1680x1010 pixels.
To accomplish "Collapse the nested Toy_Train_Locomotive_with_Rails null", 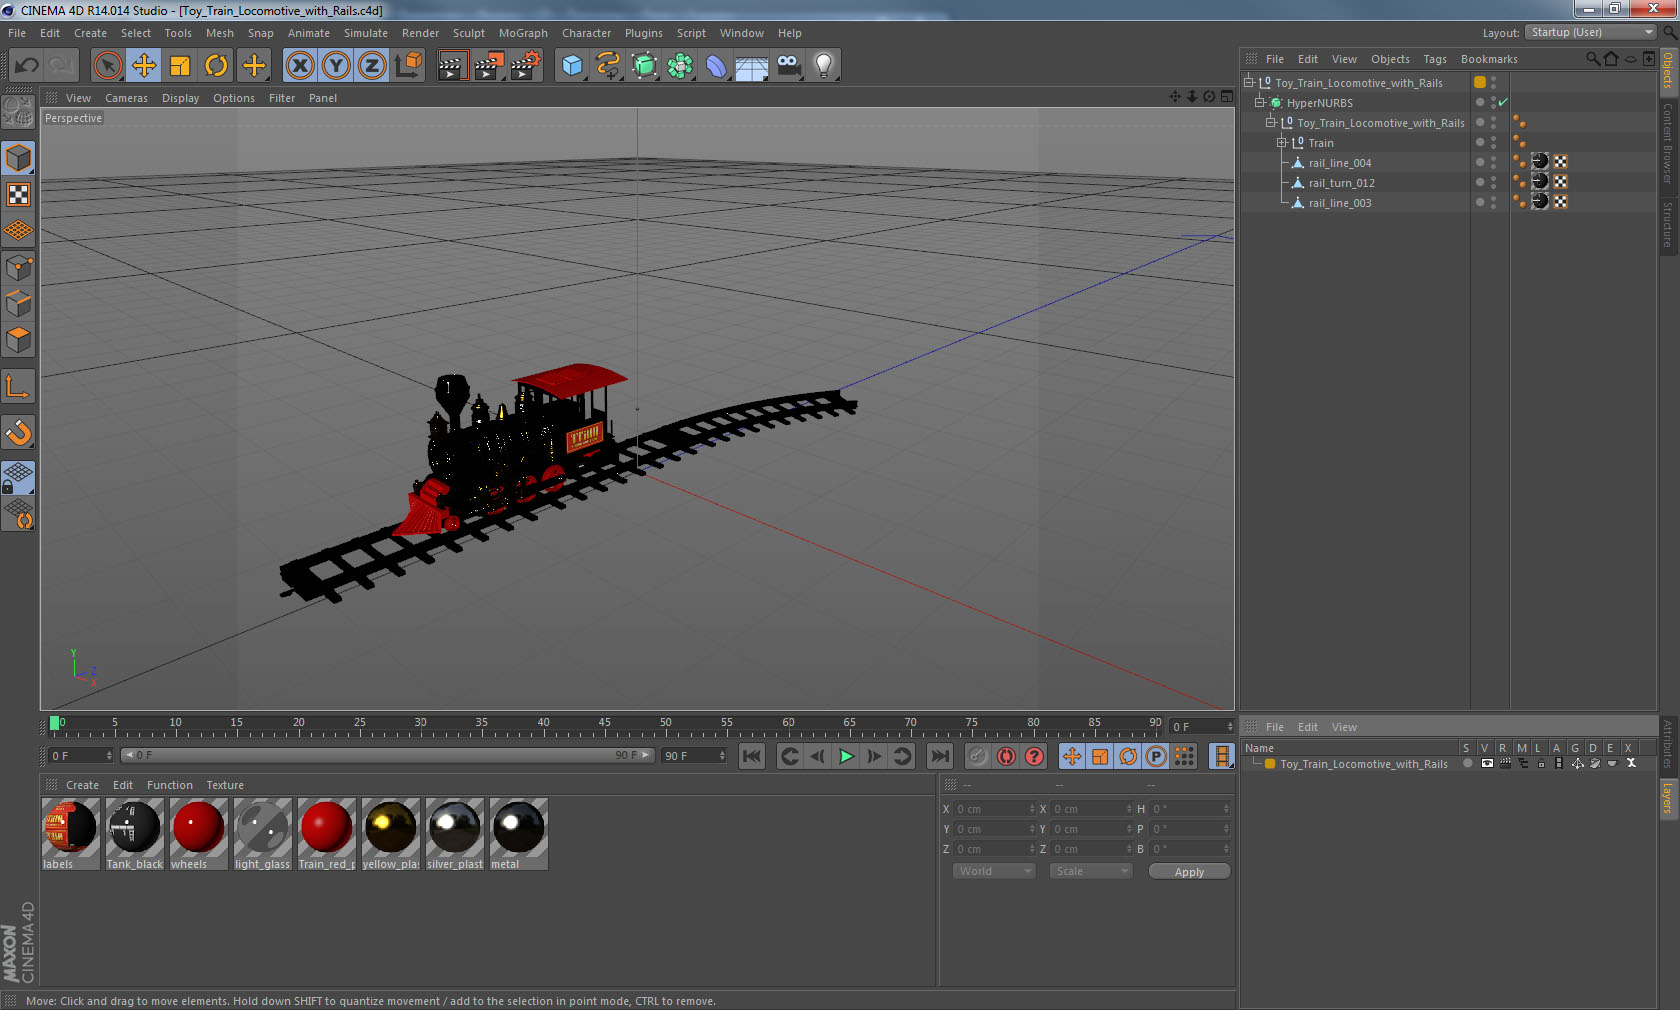I will (1271, 122).
